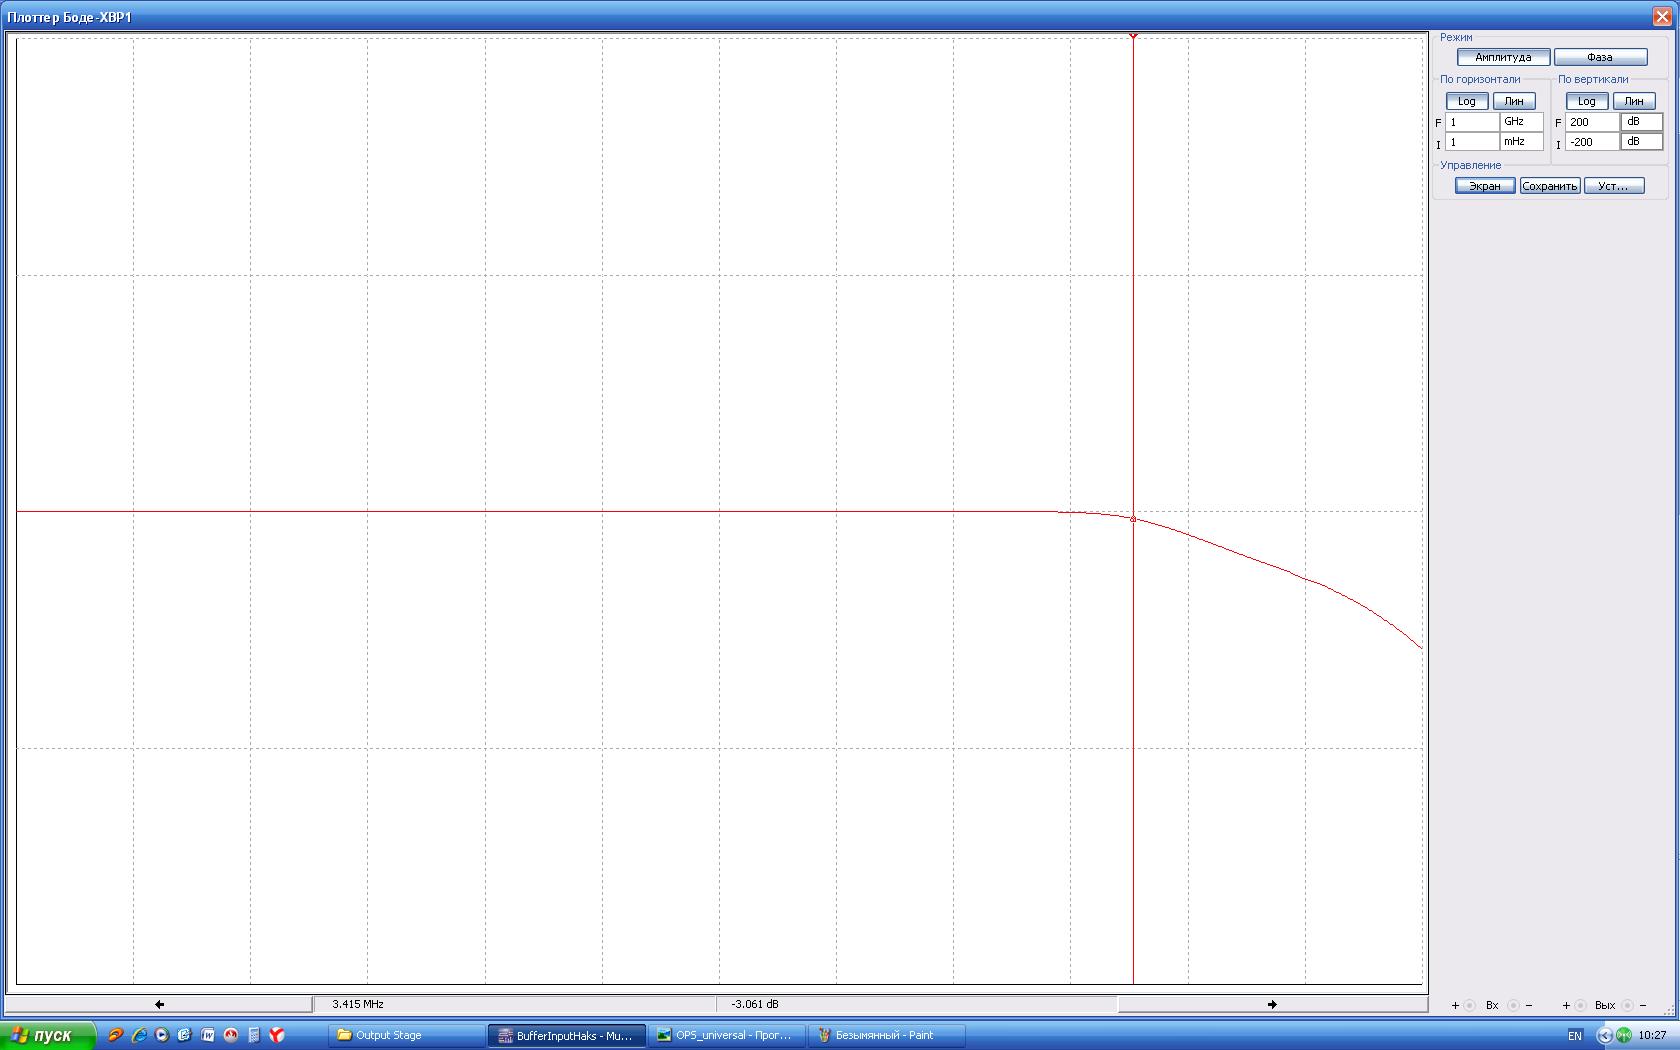
Task: Switch to the BufferInputHaks taskbar window
Action: pos(566,1035)
